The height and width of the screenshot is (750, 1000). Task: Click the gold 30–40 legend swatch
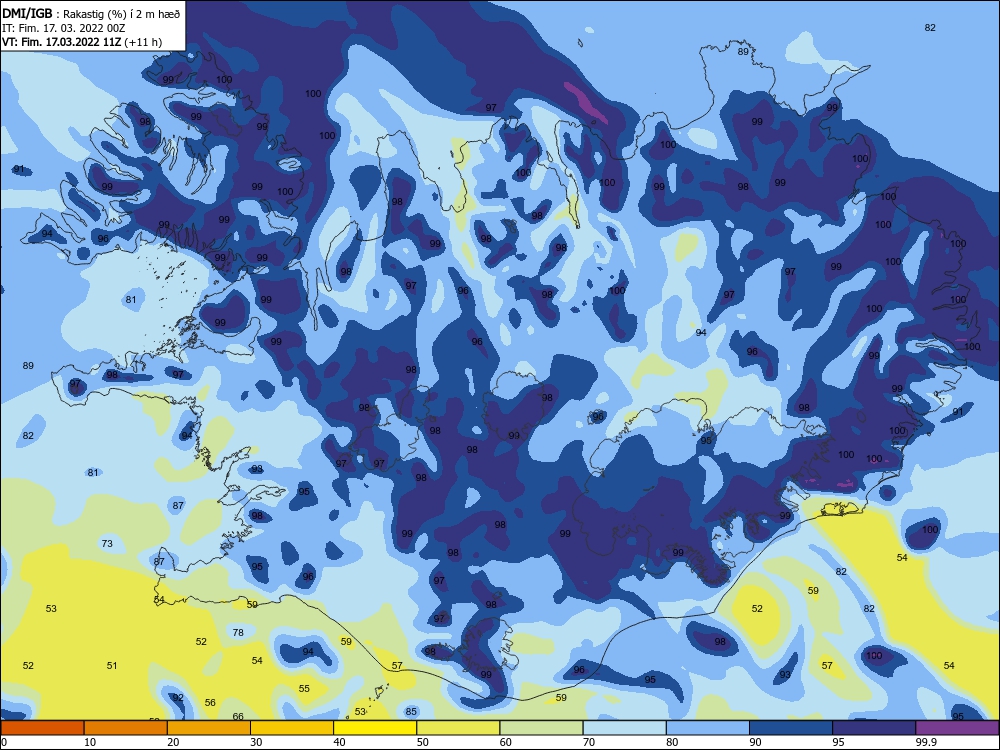[292, 728]
